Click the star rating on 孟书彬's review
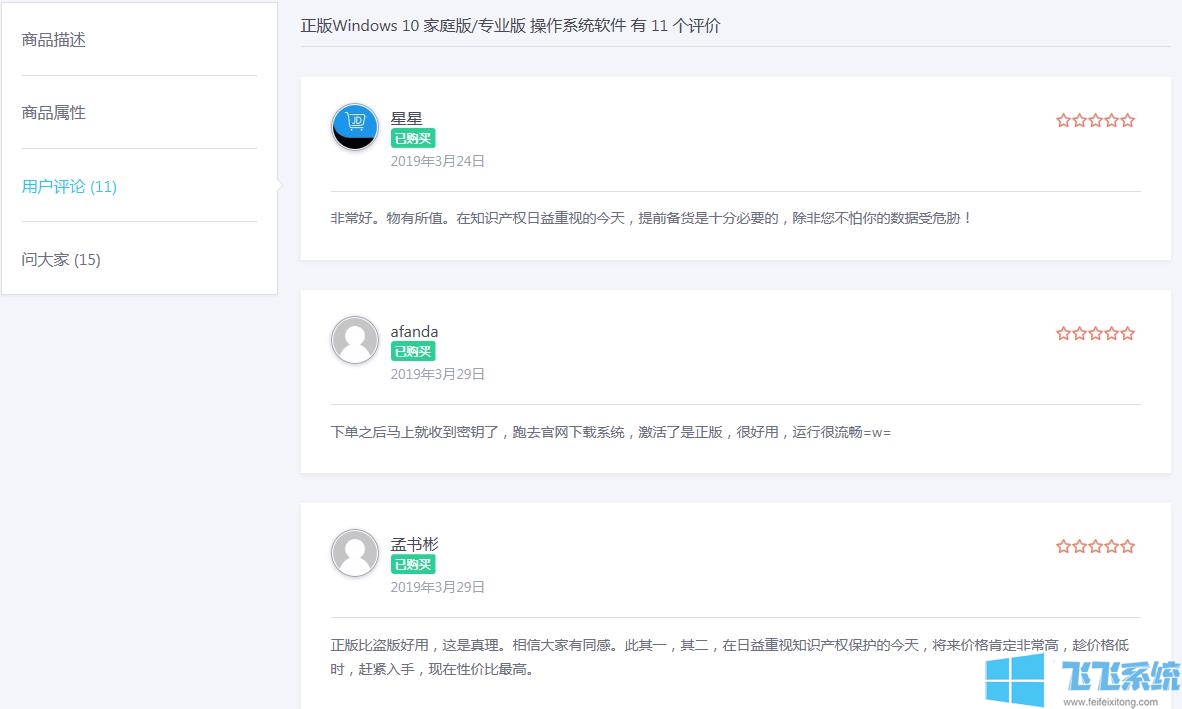This screenshot has width=1182, height=709. click(x=1095, y=547)
